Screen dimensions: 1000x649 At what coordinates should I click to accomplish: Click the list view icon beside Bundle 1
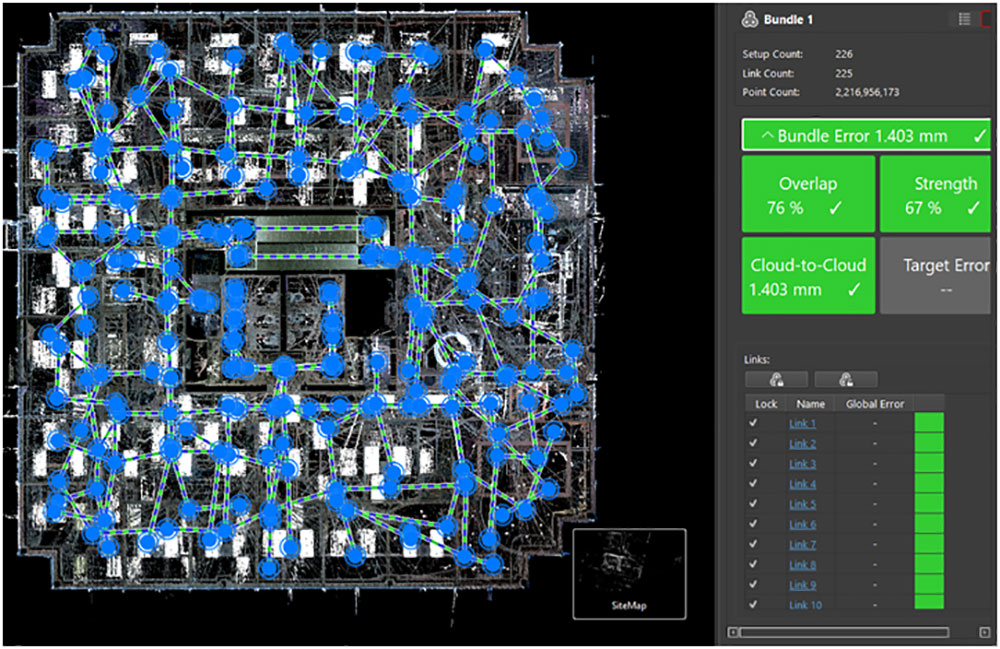click(x=963, y=18)
